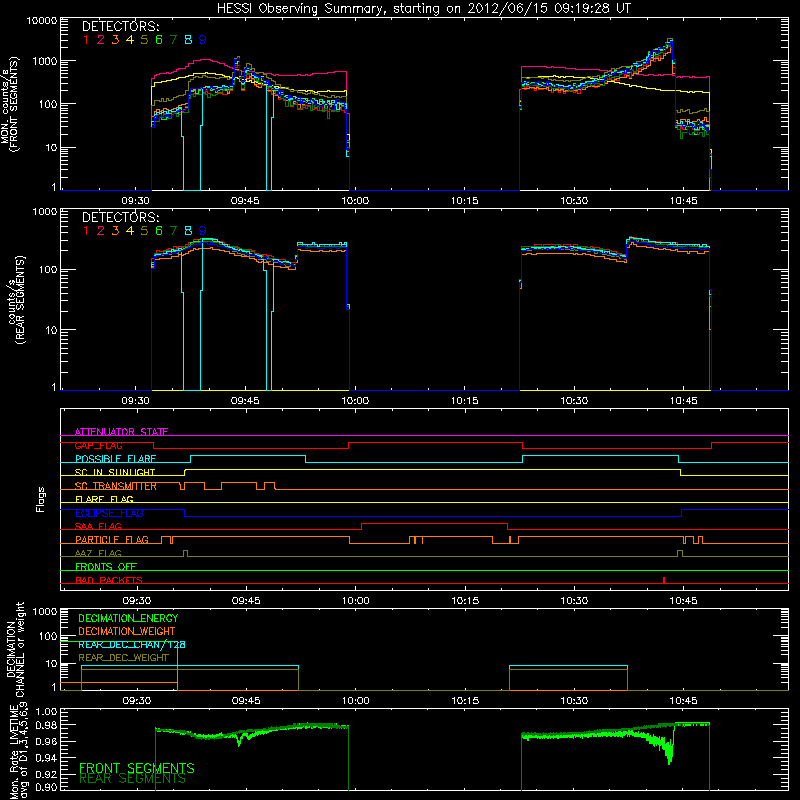Screen dimensions: 800x800
Task: Click 10:45 time label under Flags plot
Action: tap(684, 601)
